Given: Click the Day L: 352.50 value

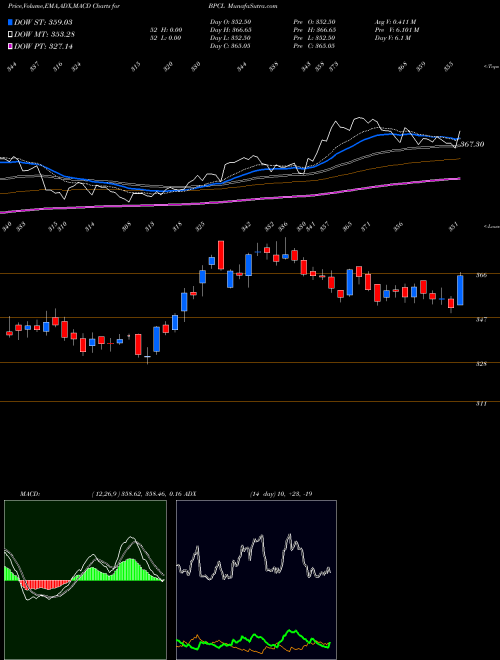Looking at the screenshot, I should coord(231,38).
